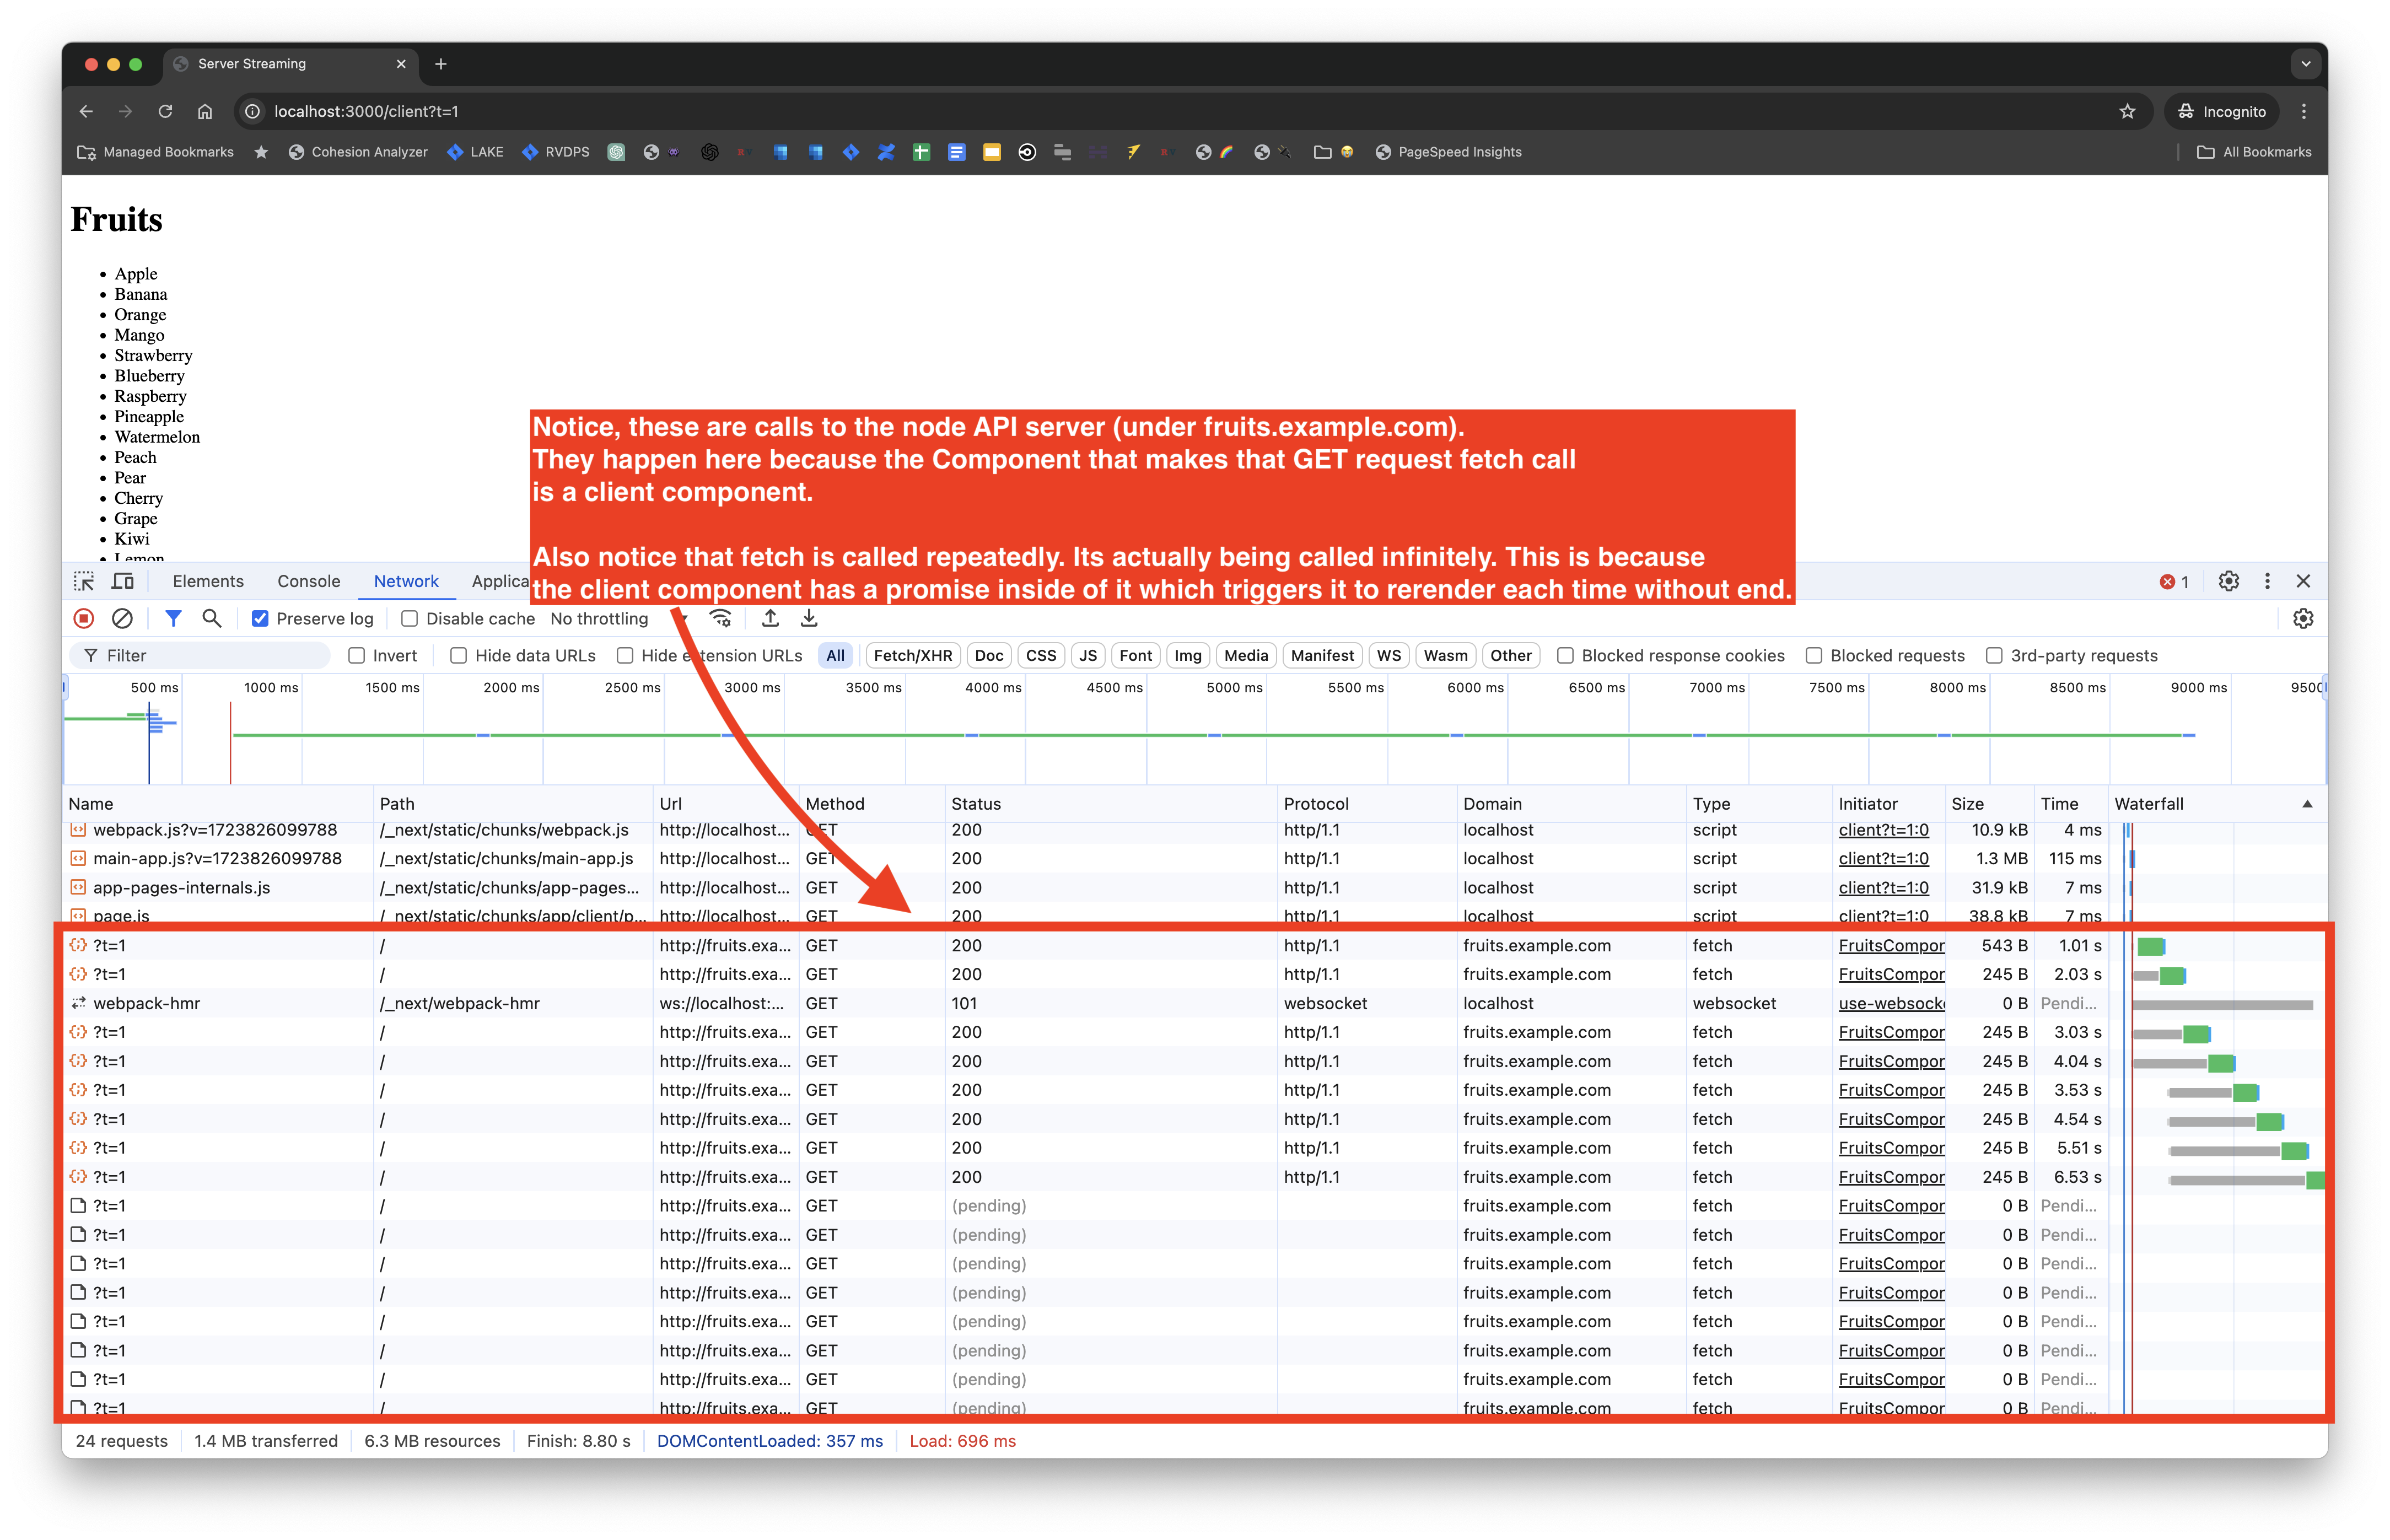Click the export HAR download icon
This screenshot has width=2390, height=1540.
point(809,619)
